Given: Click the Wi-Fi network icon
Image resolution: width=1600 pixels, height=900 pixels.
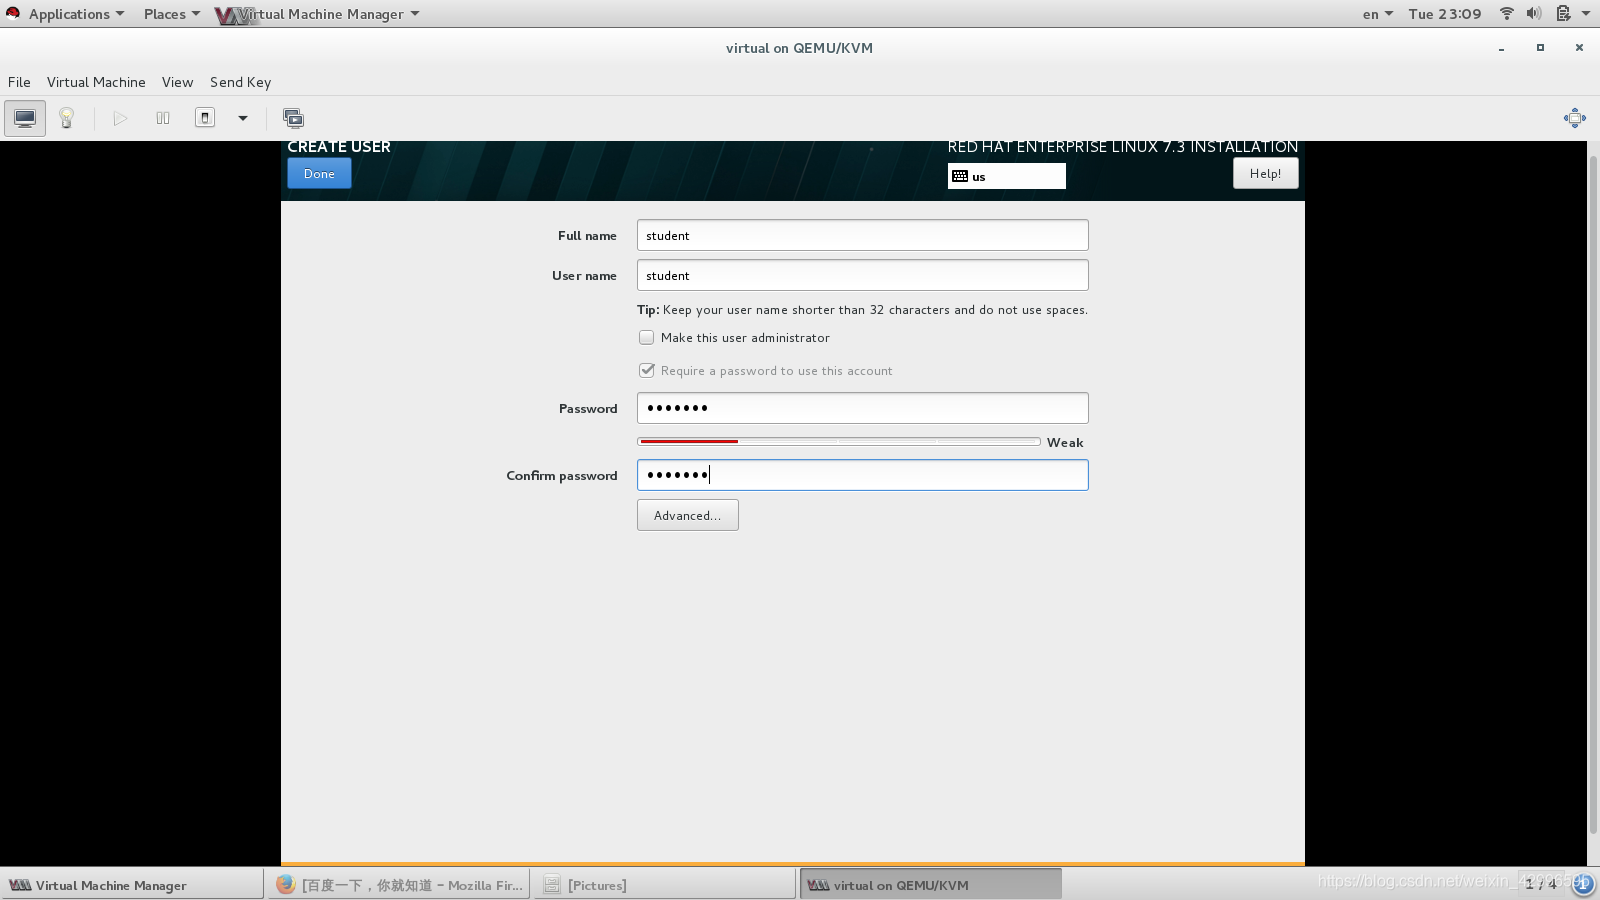Looking at the screenshot, I should (x=1507, y=14).
